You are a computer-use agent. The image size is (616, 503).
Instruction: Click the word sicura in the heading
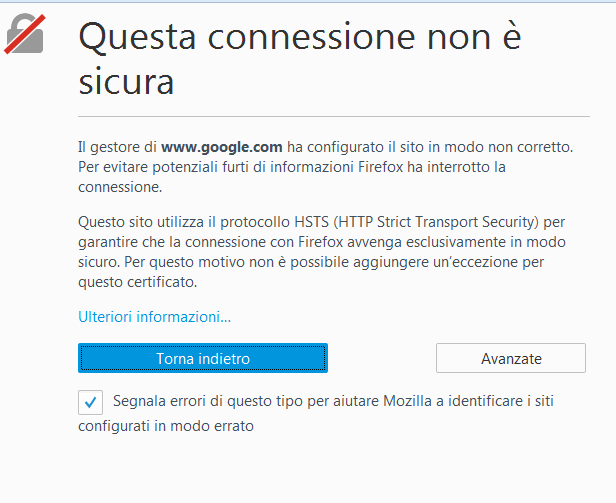click(126, 82)
